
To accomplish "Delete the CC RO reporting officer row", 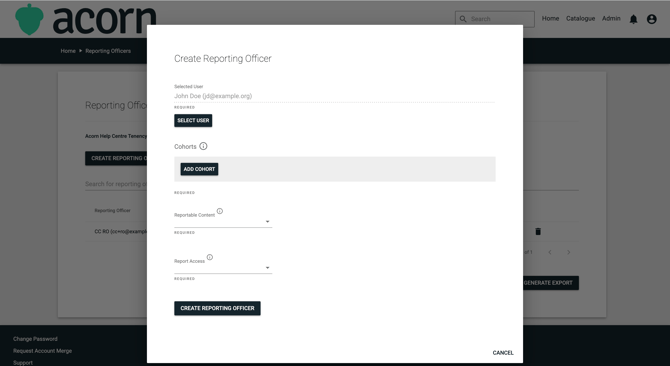I will click(538, 231).
